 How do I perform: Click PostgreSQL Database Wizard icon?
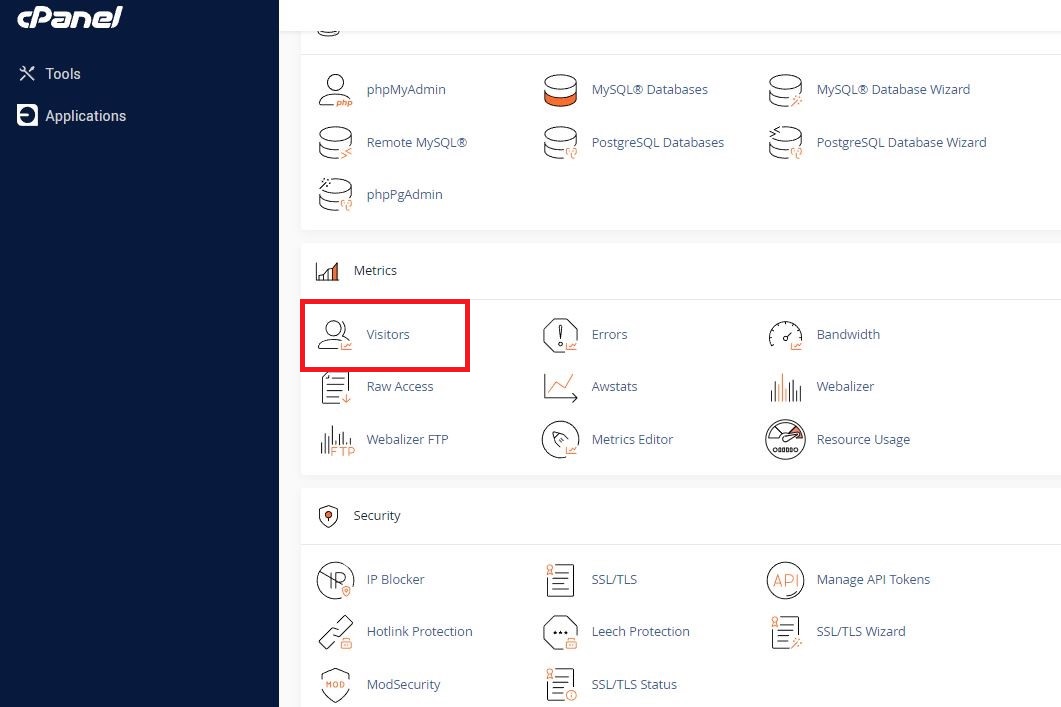click(x=785, y=143)
